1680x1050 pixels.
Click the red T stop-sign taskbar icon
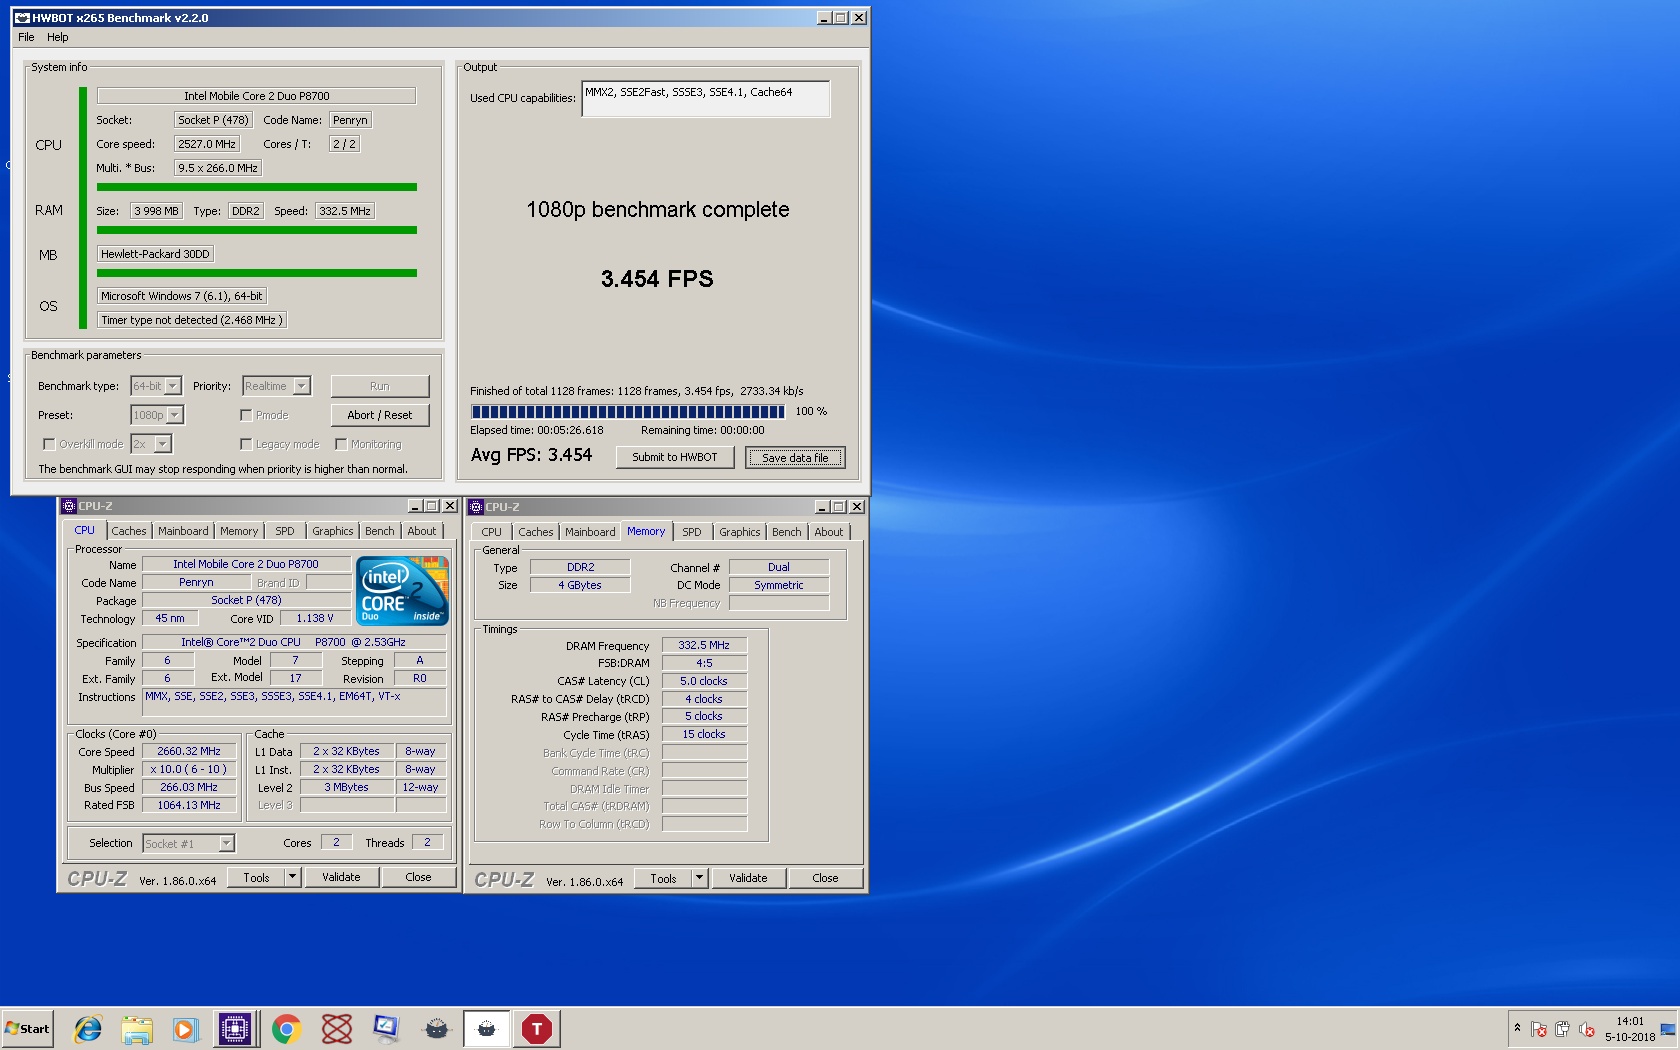[x=537, y=1028]
